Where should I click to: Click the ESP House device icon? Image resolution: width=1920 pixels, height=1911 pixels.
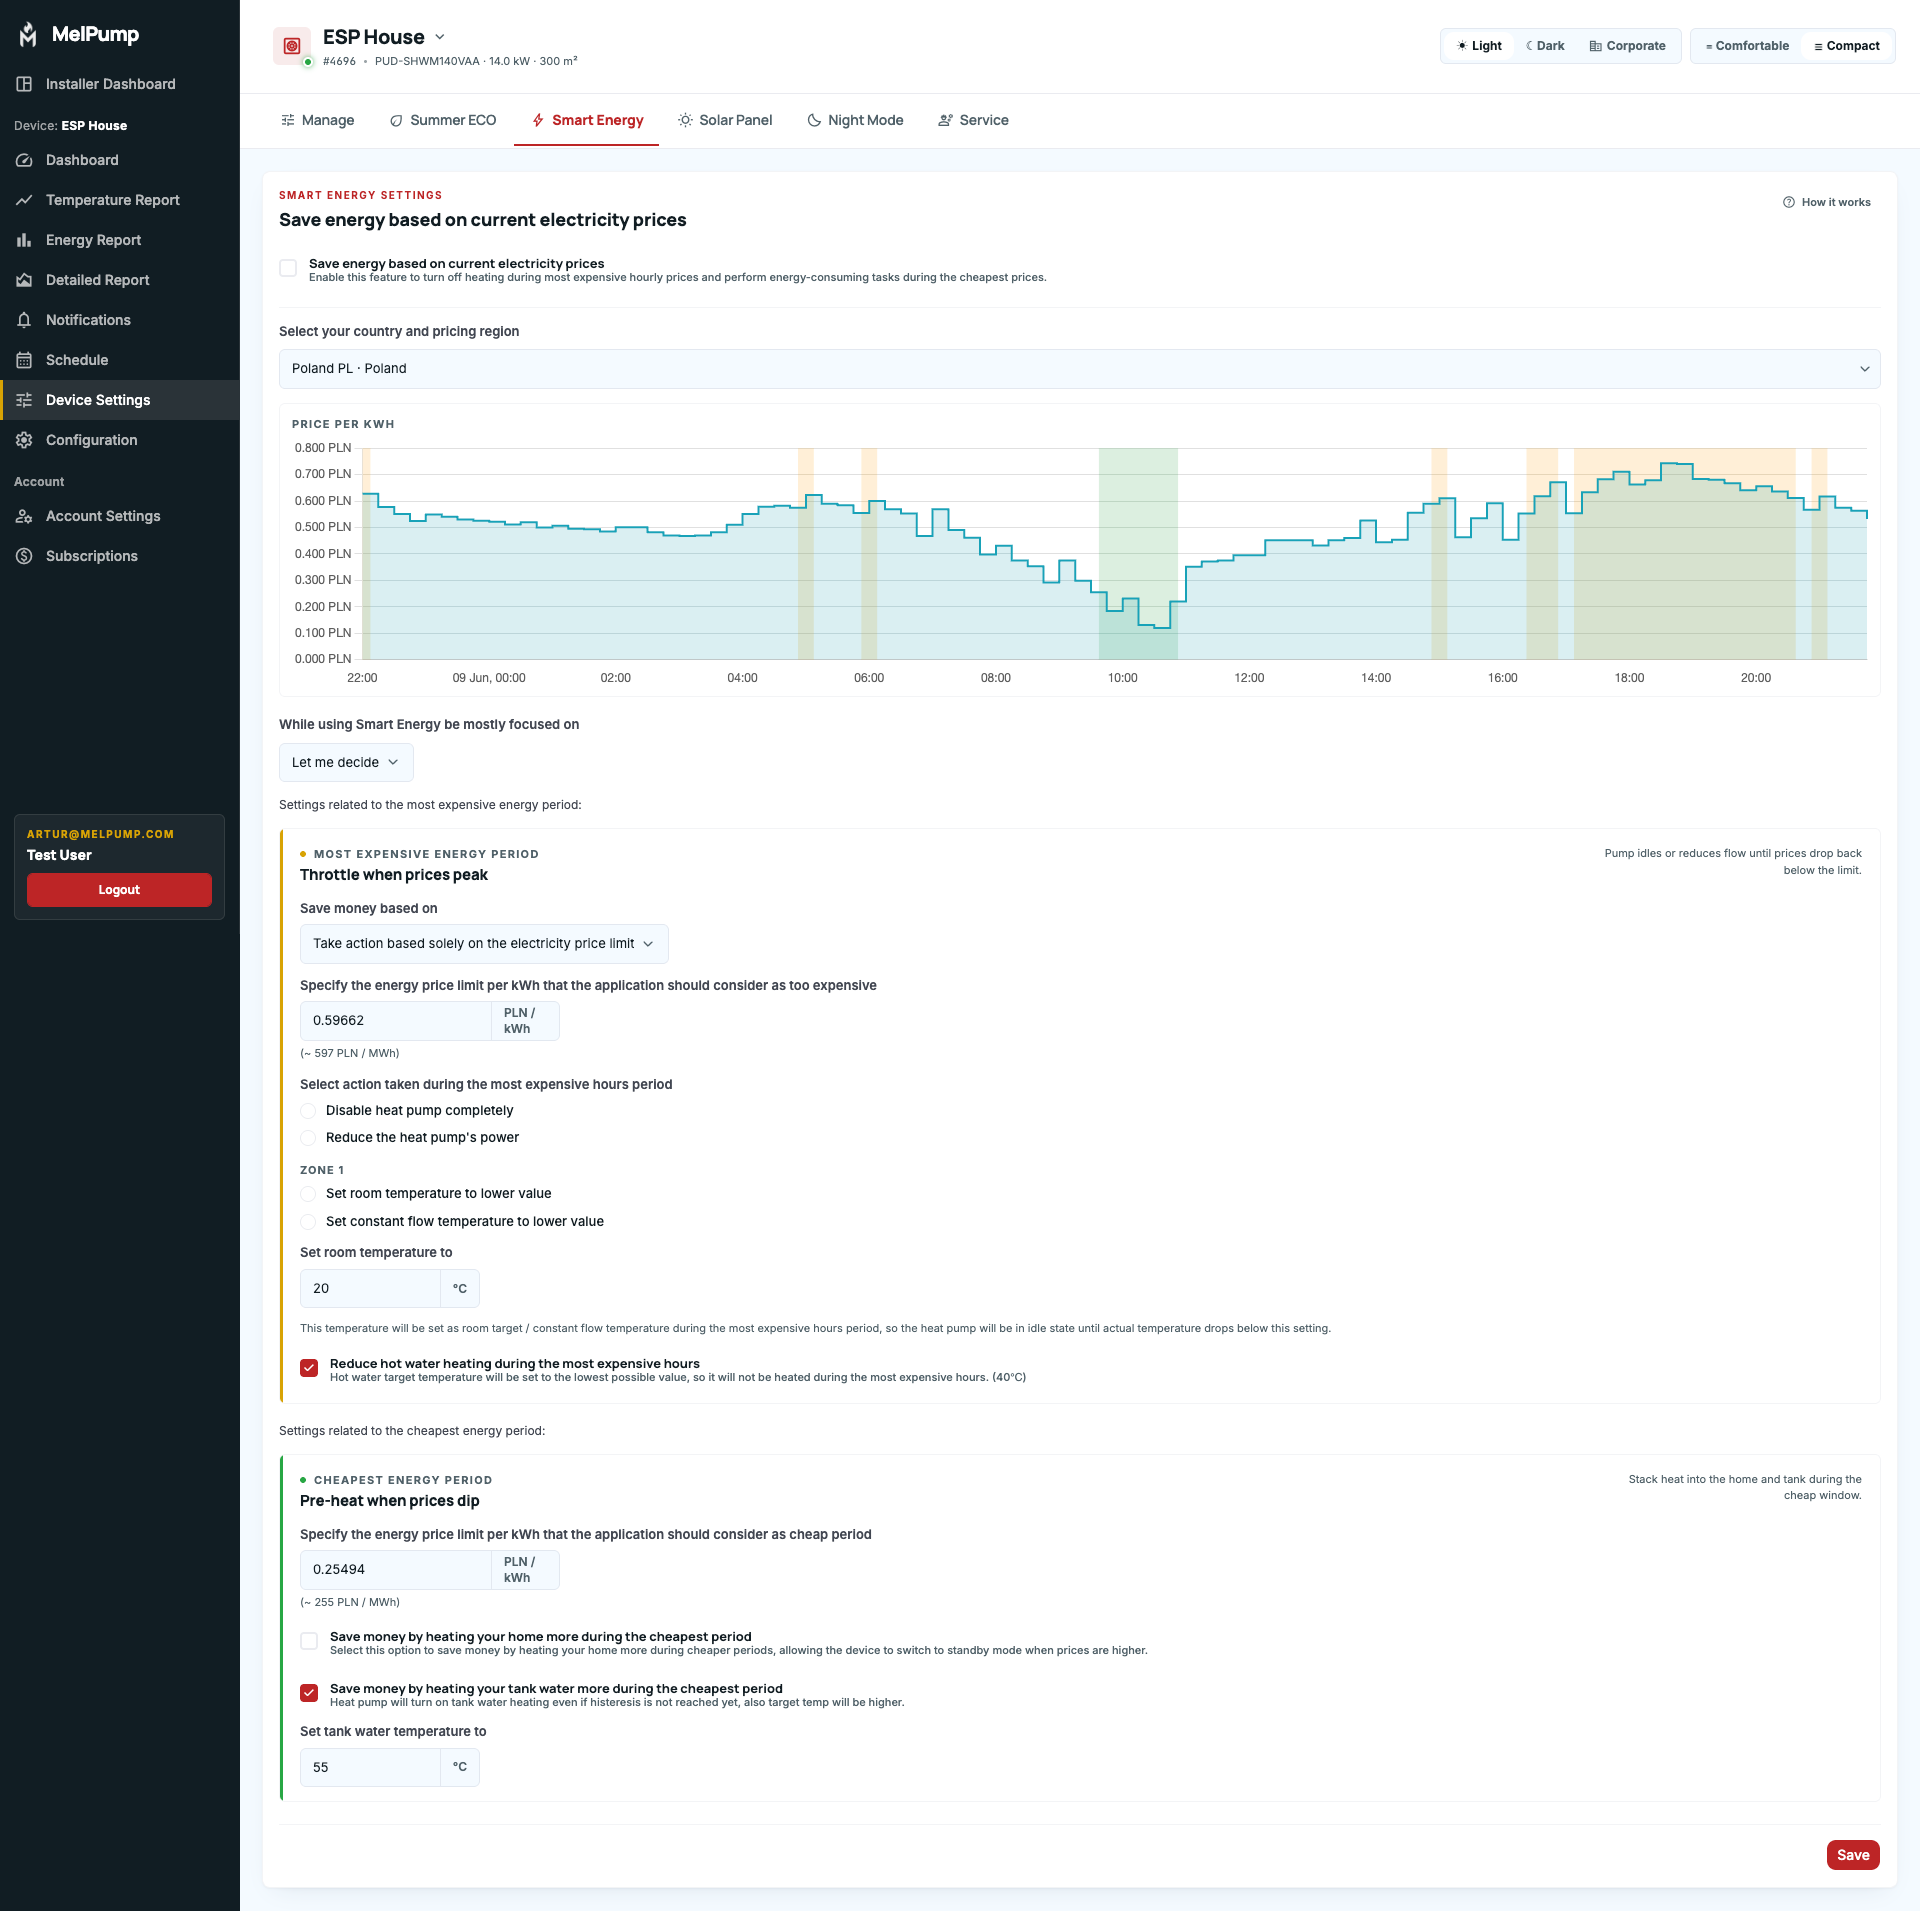tap(292, 46)
